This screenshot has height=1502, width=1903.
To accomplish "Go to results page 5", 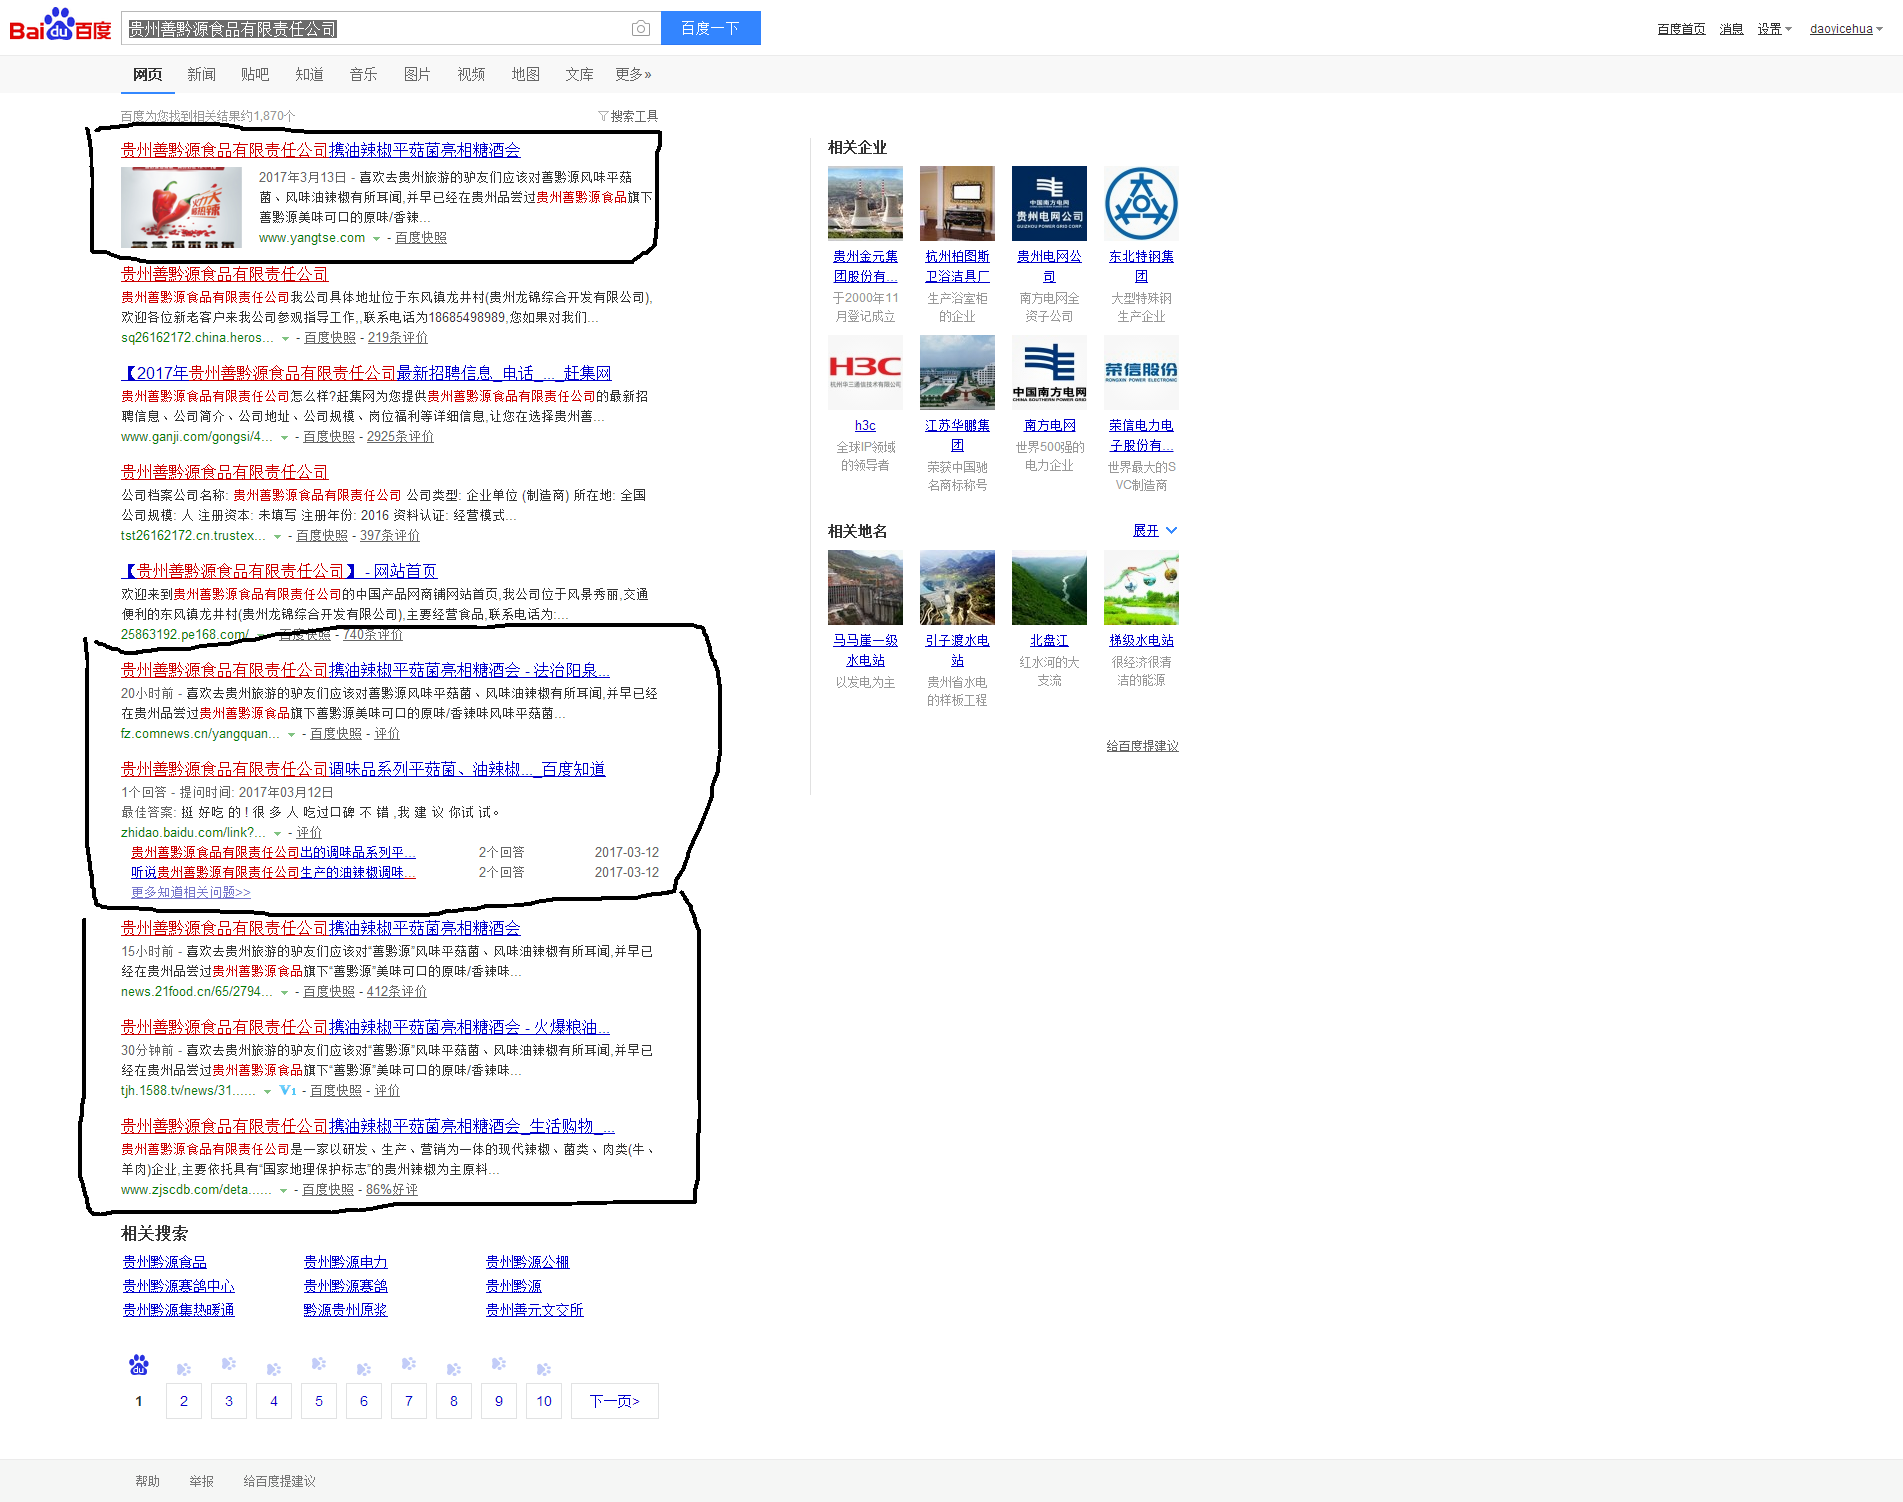I will click(319, 1401).
